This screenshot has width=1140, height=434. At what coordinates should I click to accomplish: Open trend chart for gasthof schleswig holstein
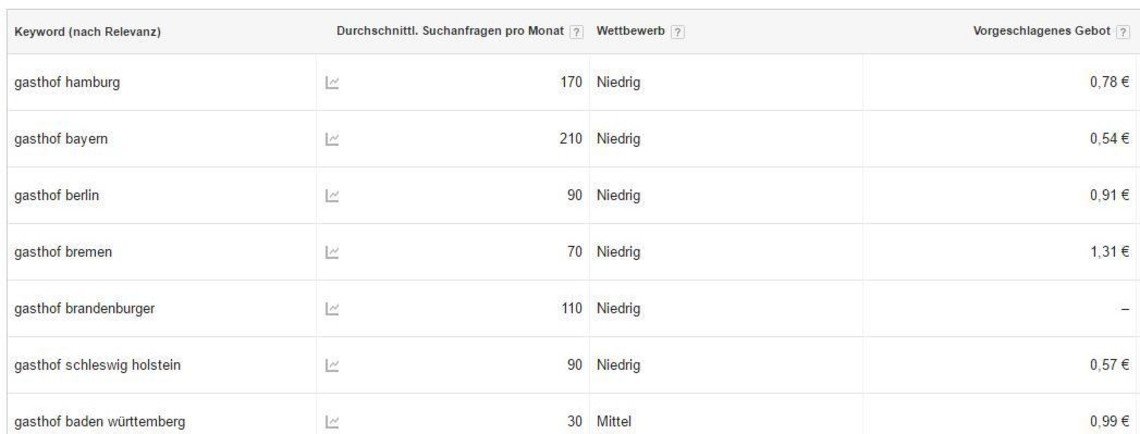click(332, 366)
